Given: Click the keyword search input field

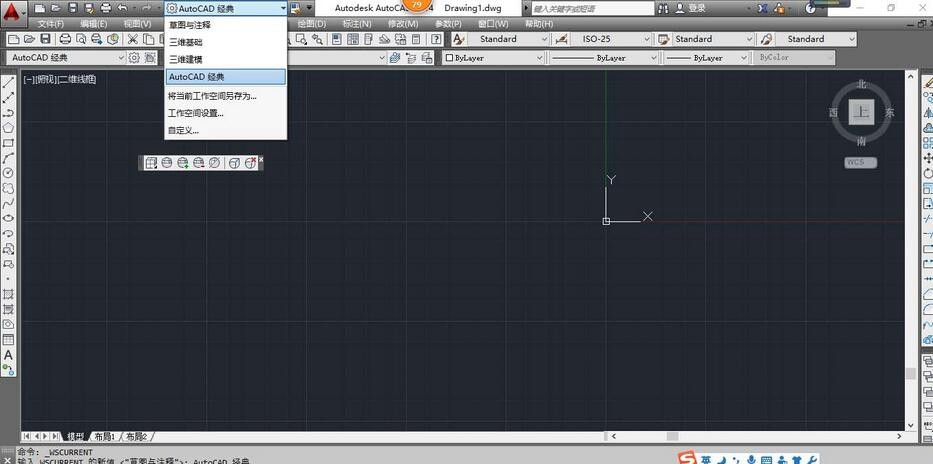Looking at the screenshot, I should pyautogui.click(x=591, y=9).
